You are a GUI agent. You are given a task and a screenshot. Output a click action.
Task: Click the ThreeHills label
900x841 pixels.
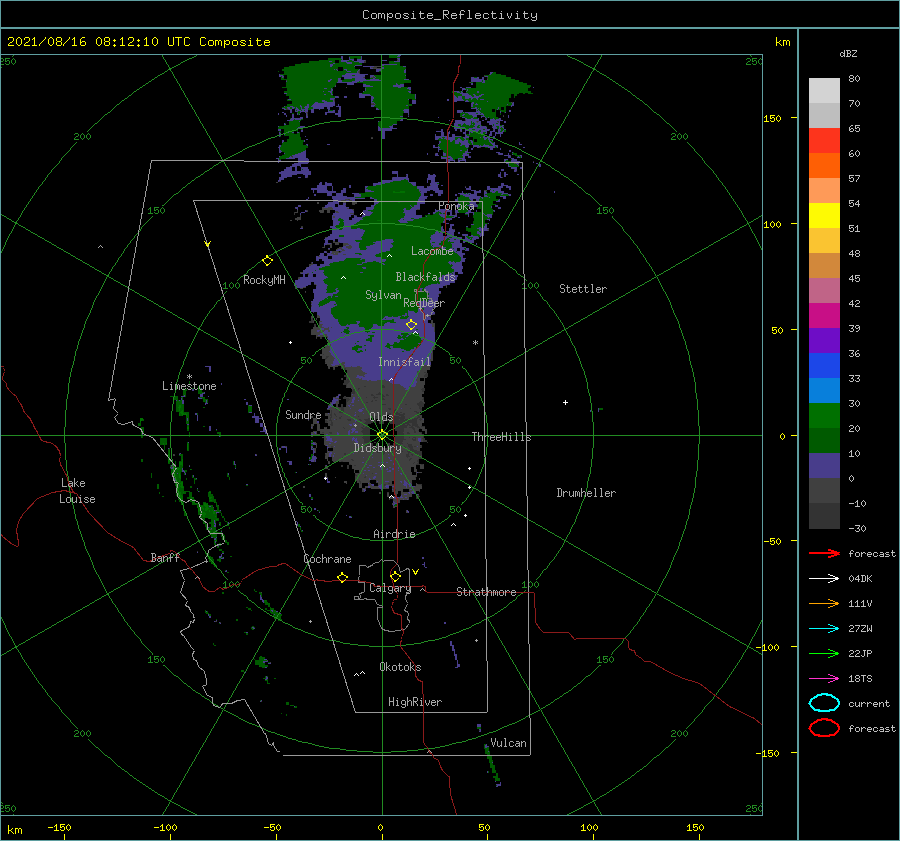click(502, 437)
